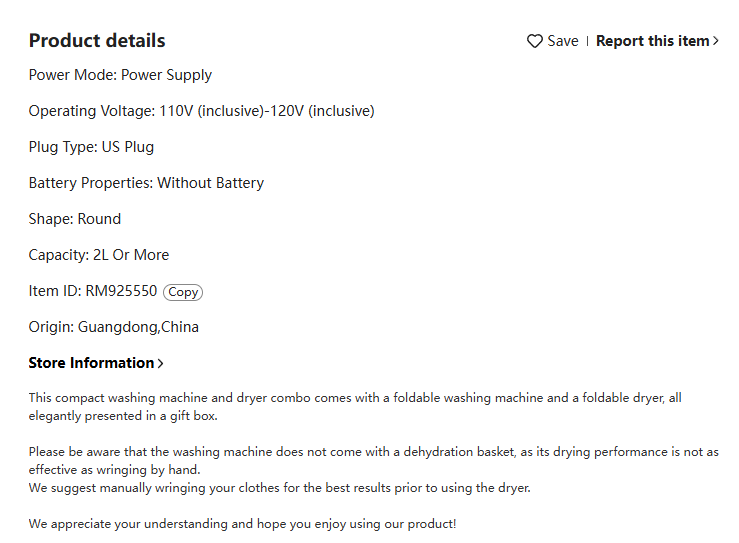Click the closing appreciation message line
Image resolution: width=739 pixels, height=543 pixels.
(242, 524)
